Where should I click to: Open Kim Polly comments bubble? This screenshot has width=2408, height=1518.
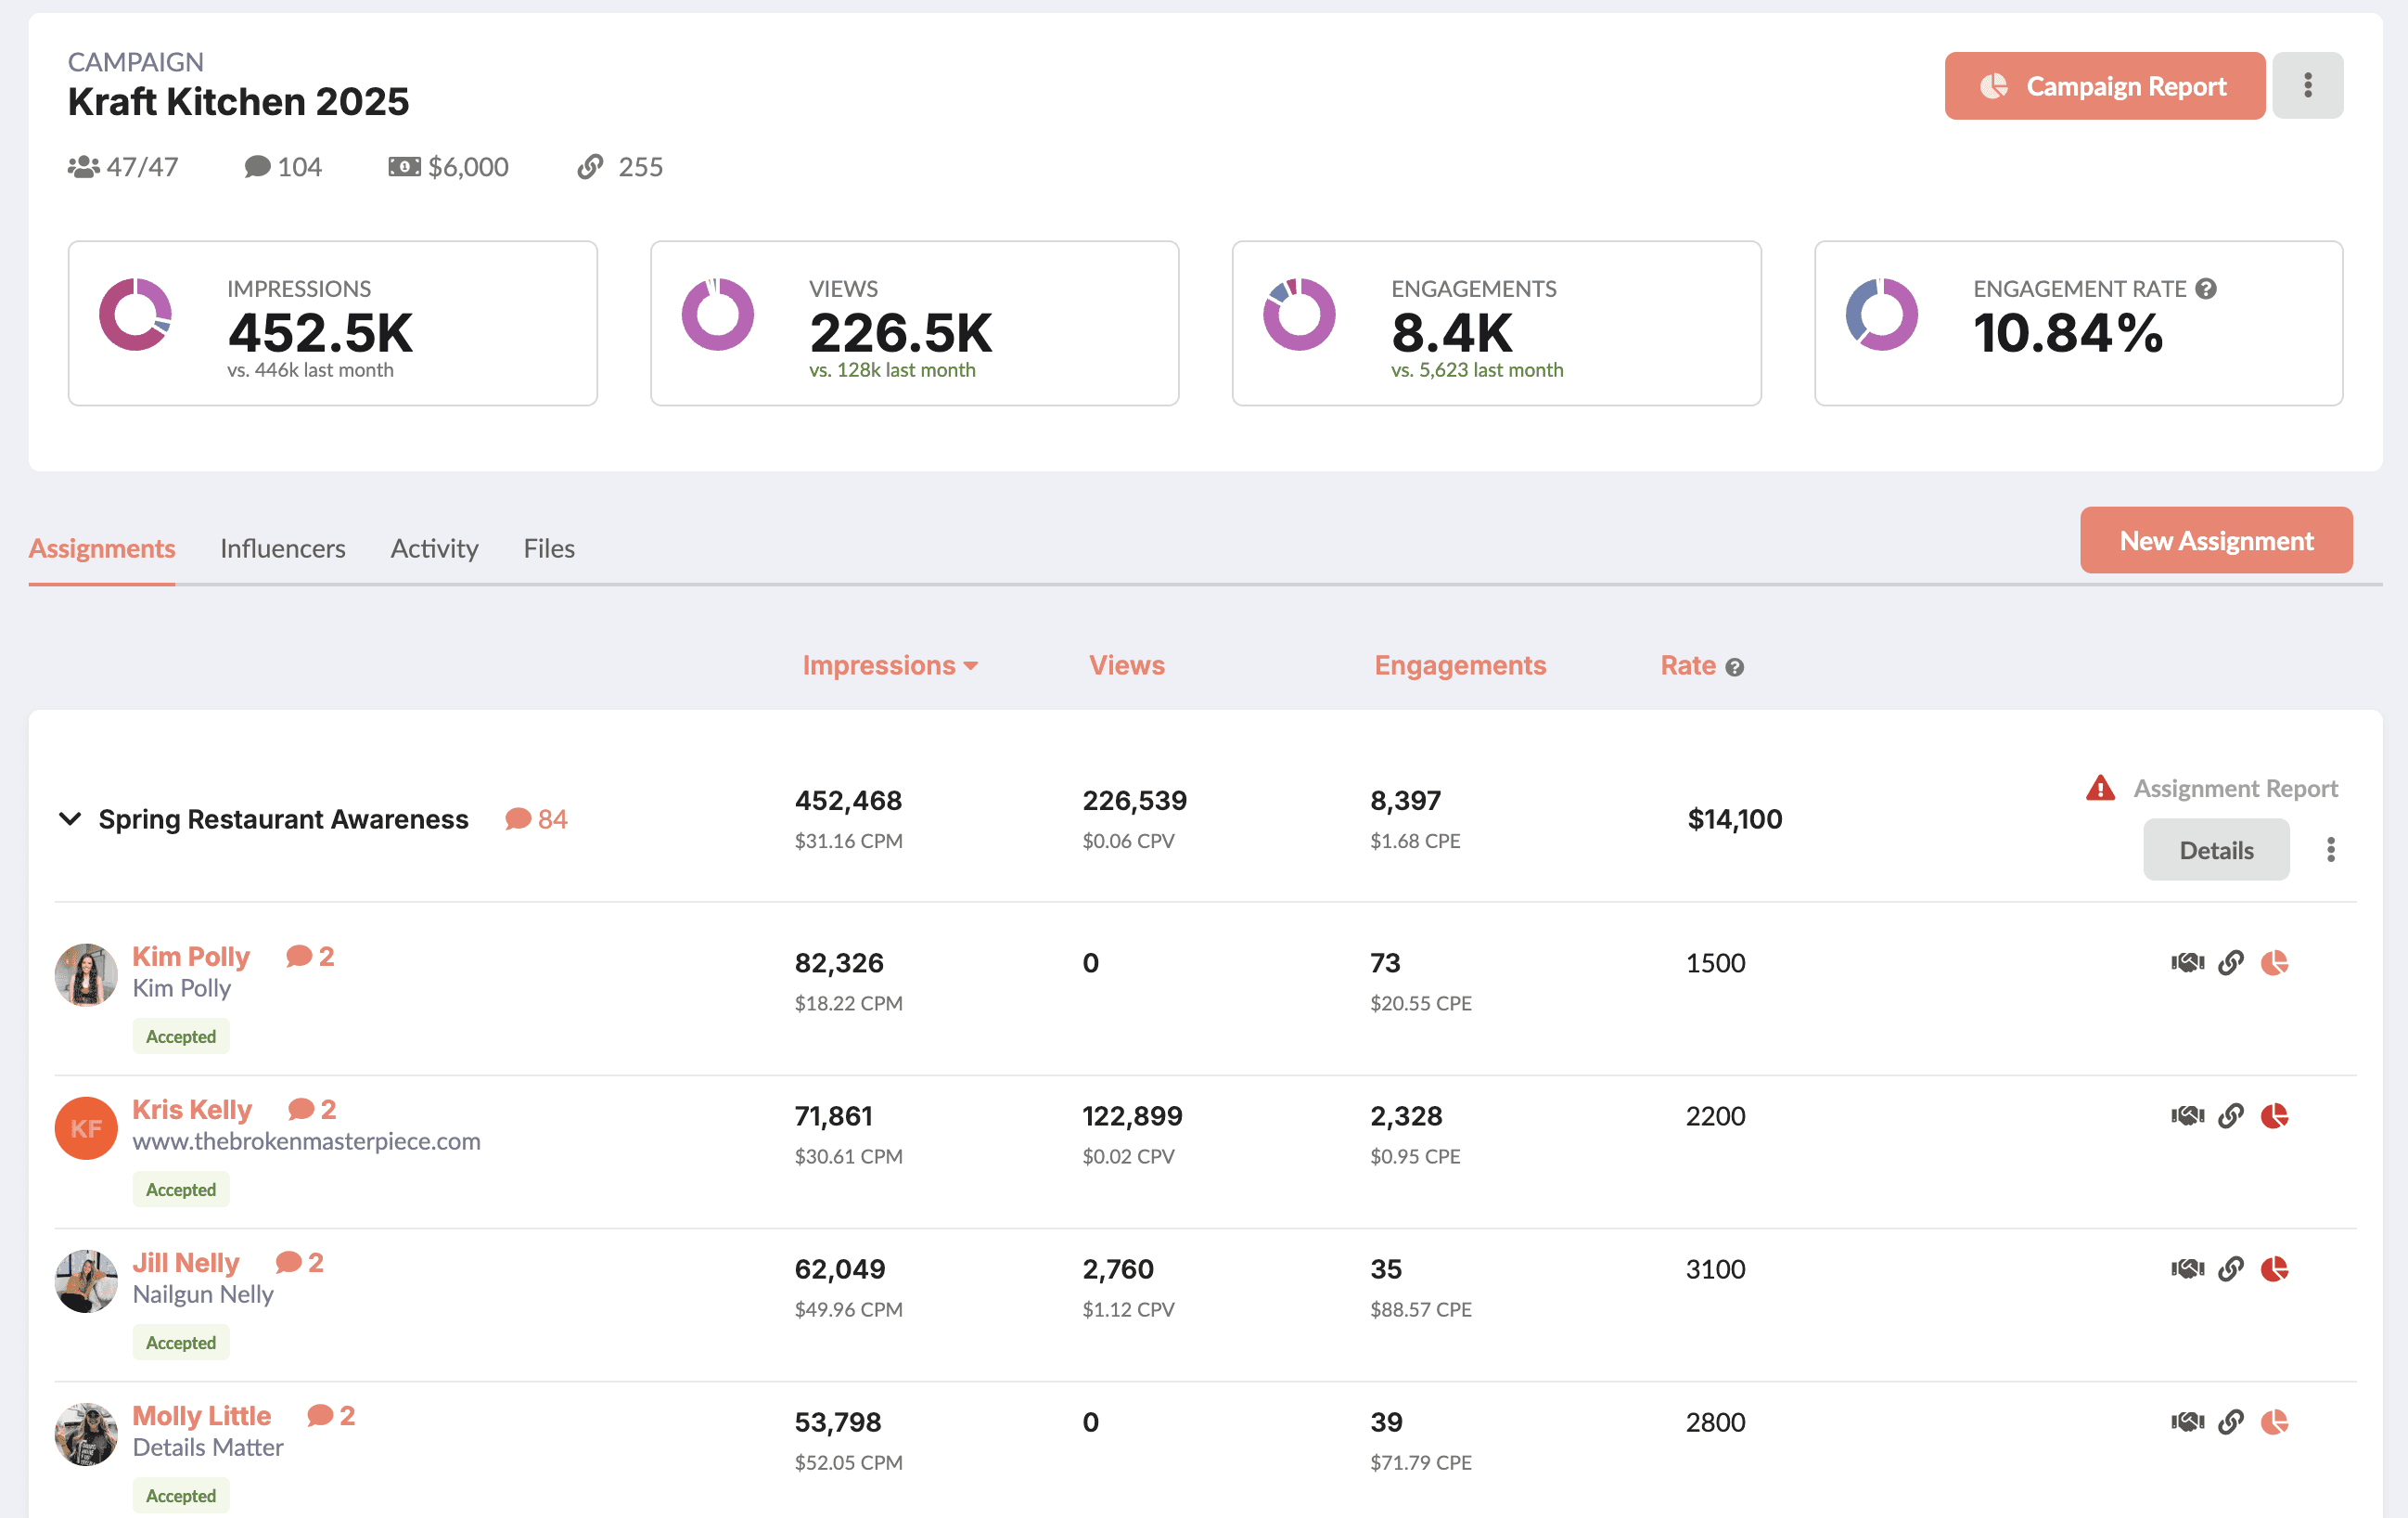click(309, 956)
